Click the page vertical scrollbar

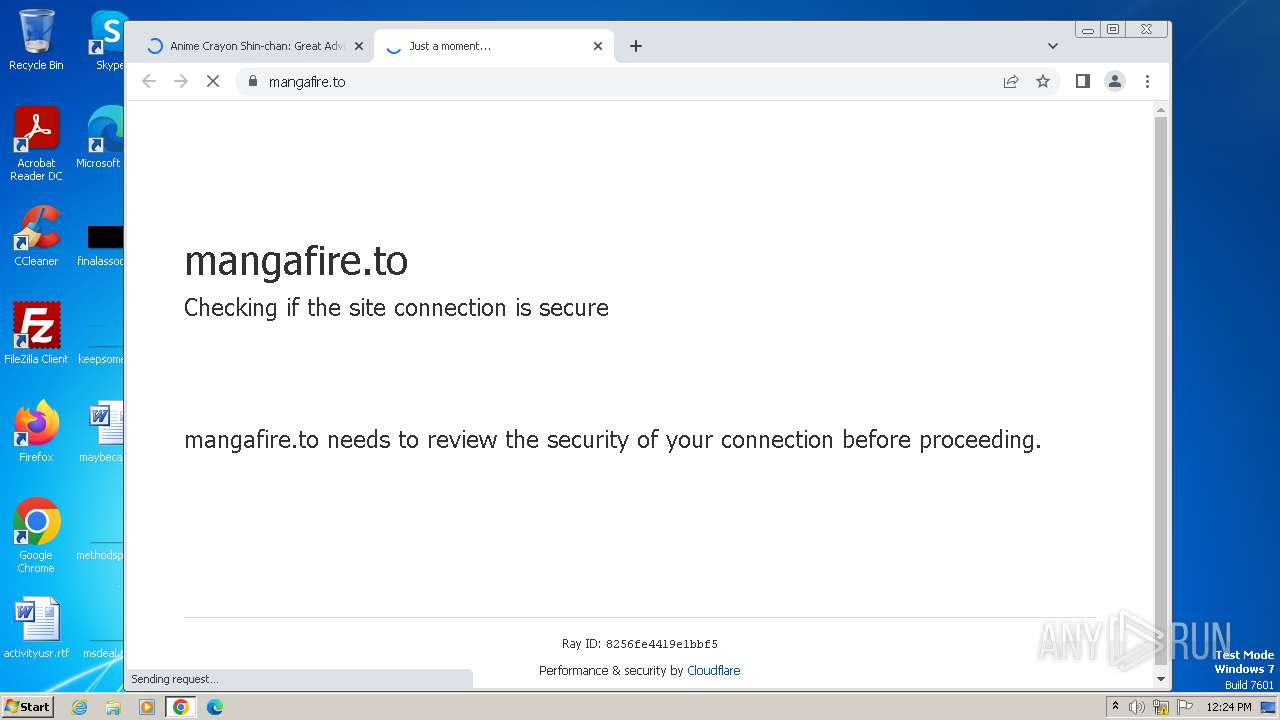[x=1161, y=390]
